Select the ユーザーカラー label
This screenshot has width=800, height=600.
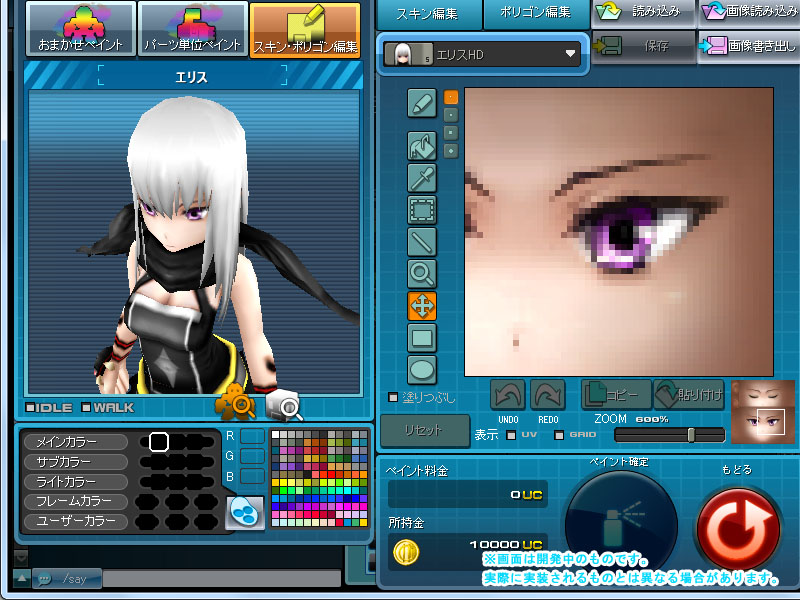click(76, 521)
